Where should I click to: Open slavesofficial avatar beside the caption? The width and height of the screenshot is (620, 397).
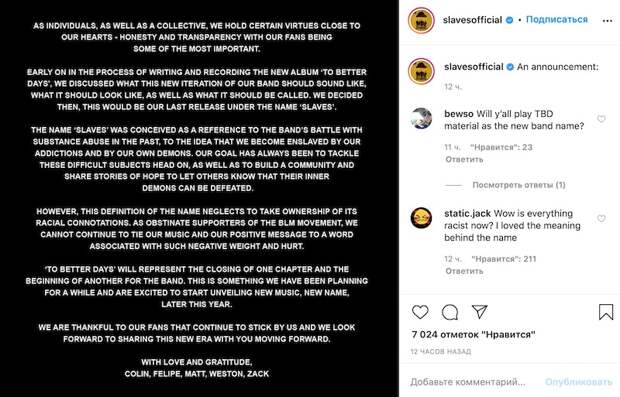[x=421, y=71]
